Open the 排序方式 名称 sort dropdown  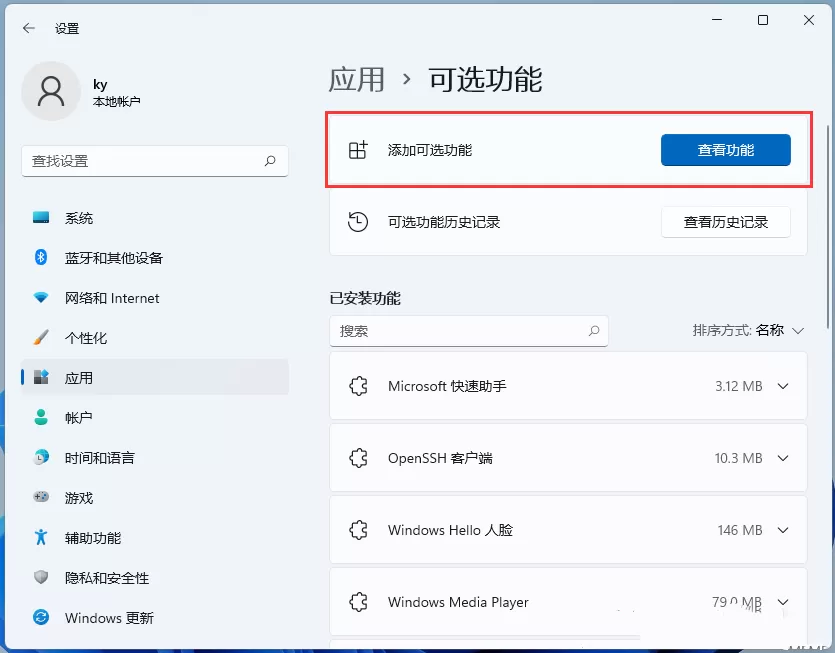(x=748, y=331)
